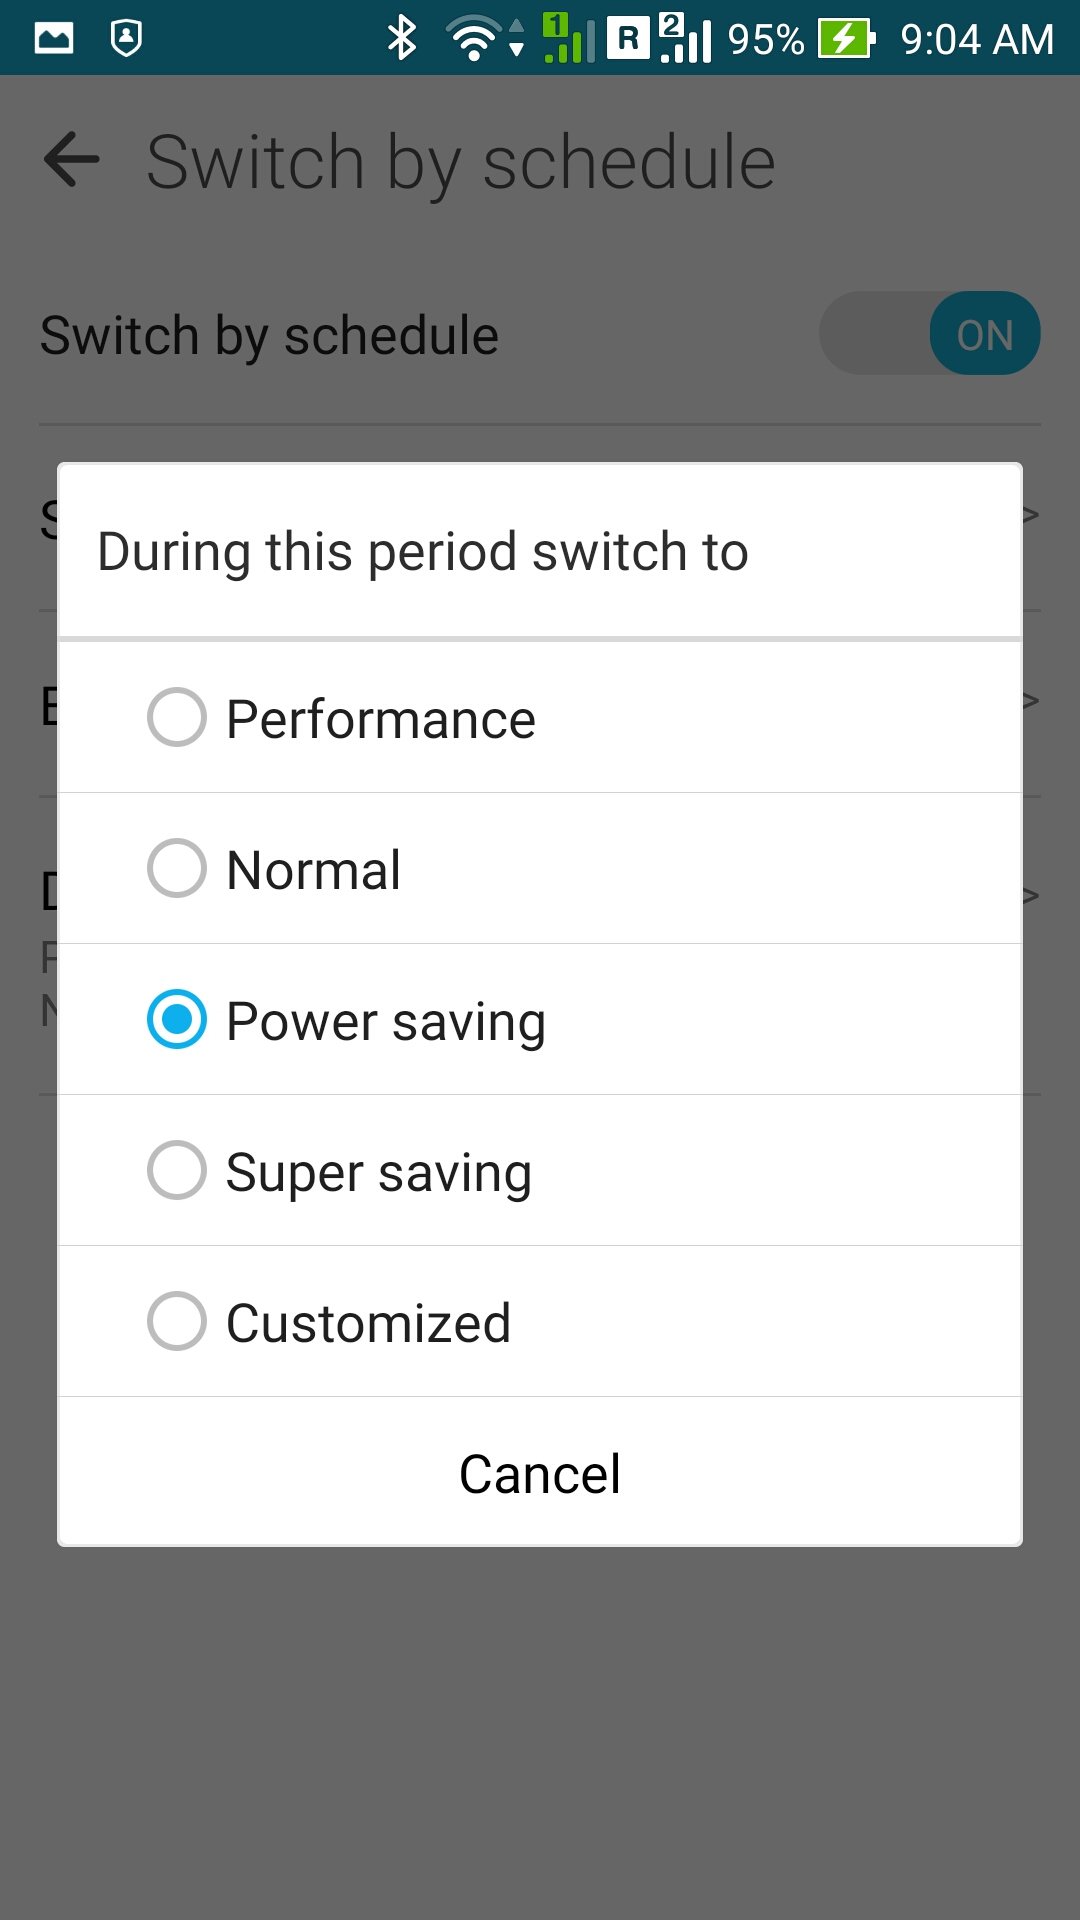Select the Normal radio option

click(177, 868)
